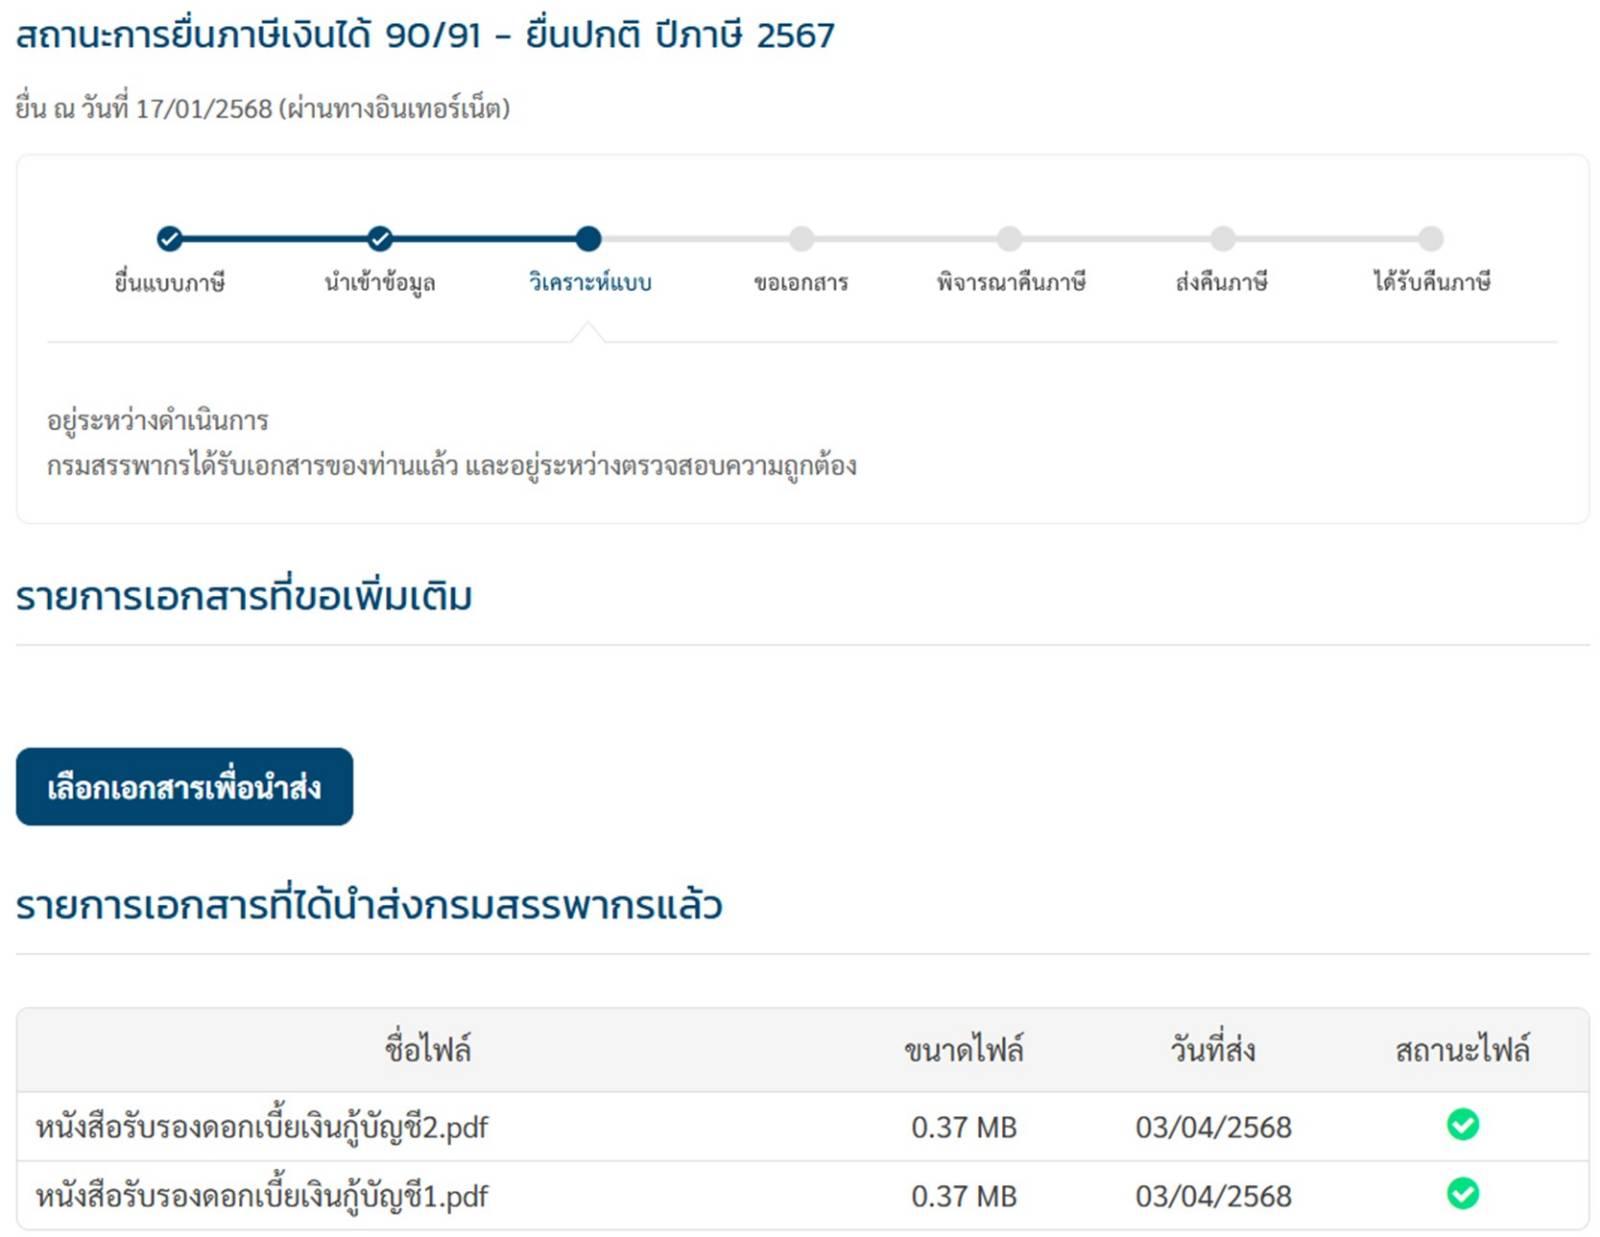The image size is (1600, 1237).
Task: Click the อยู่ระหว่างดำเนินการ status text
Action: point(158,420)
